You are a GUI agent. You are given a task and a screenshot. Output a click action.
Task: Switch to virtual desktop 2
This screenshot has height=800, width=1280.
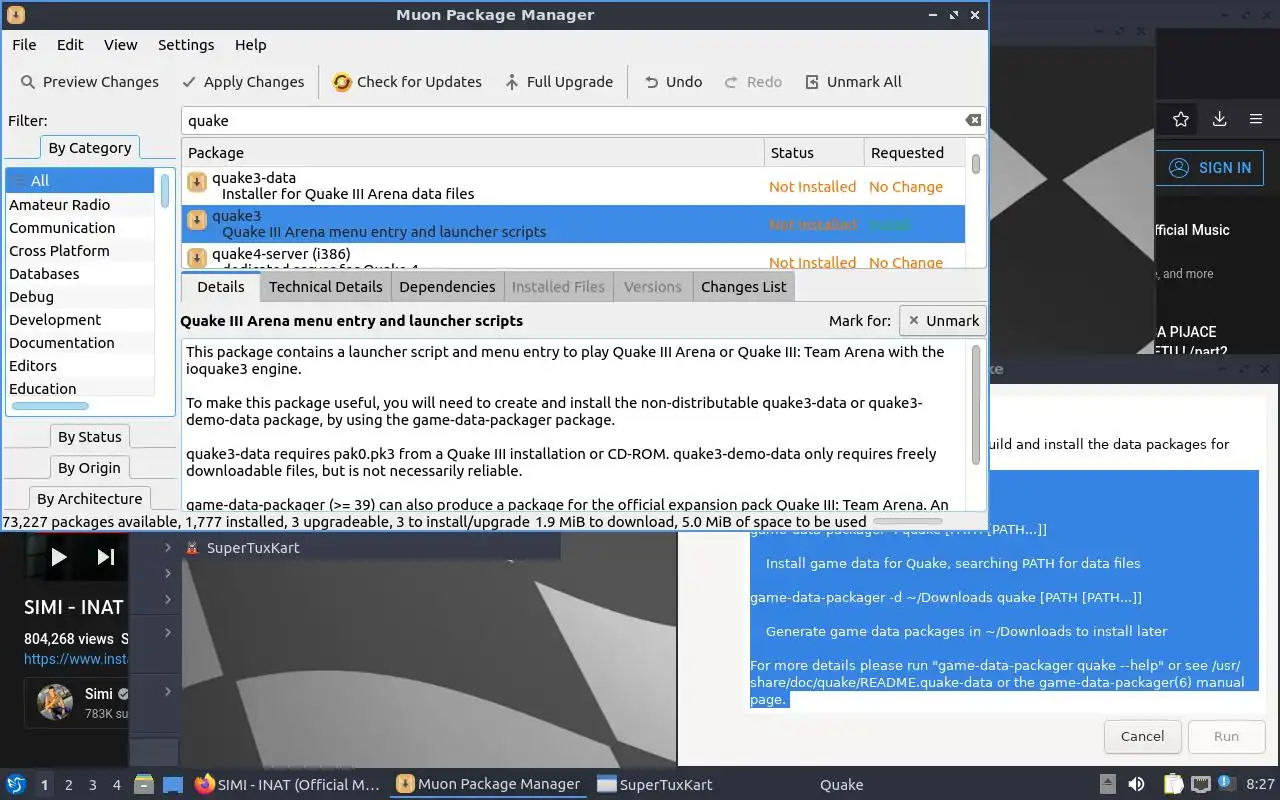point(69,785)
